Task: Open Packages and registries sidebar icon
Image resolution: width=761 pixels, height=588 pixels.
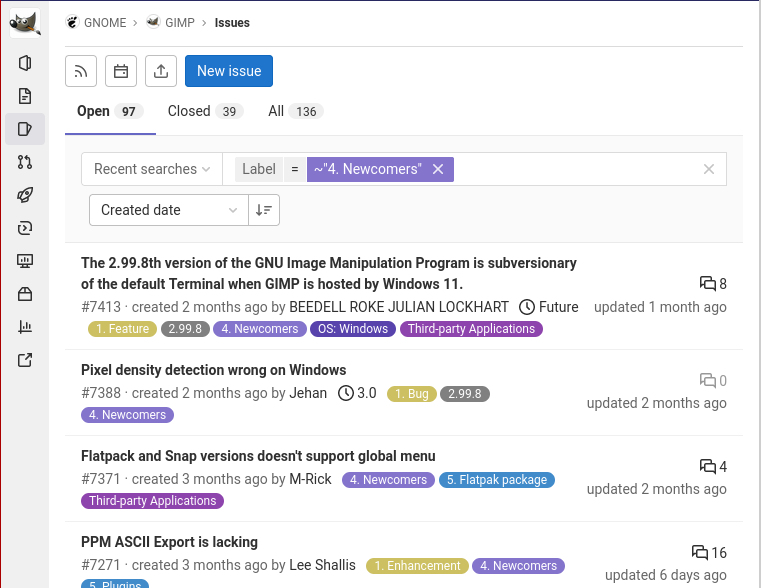Action: (x=25, y=294)
